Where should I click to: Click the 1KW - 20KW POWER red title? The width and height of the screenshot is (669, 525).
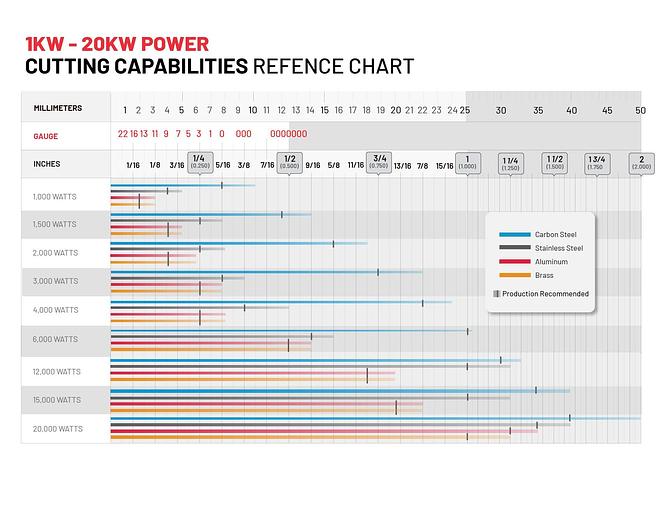pyautogui.click(x=117, y=44)
